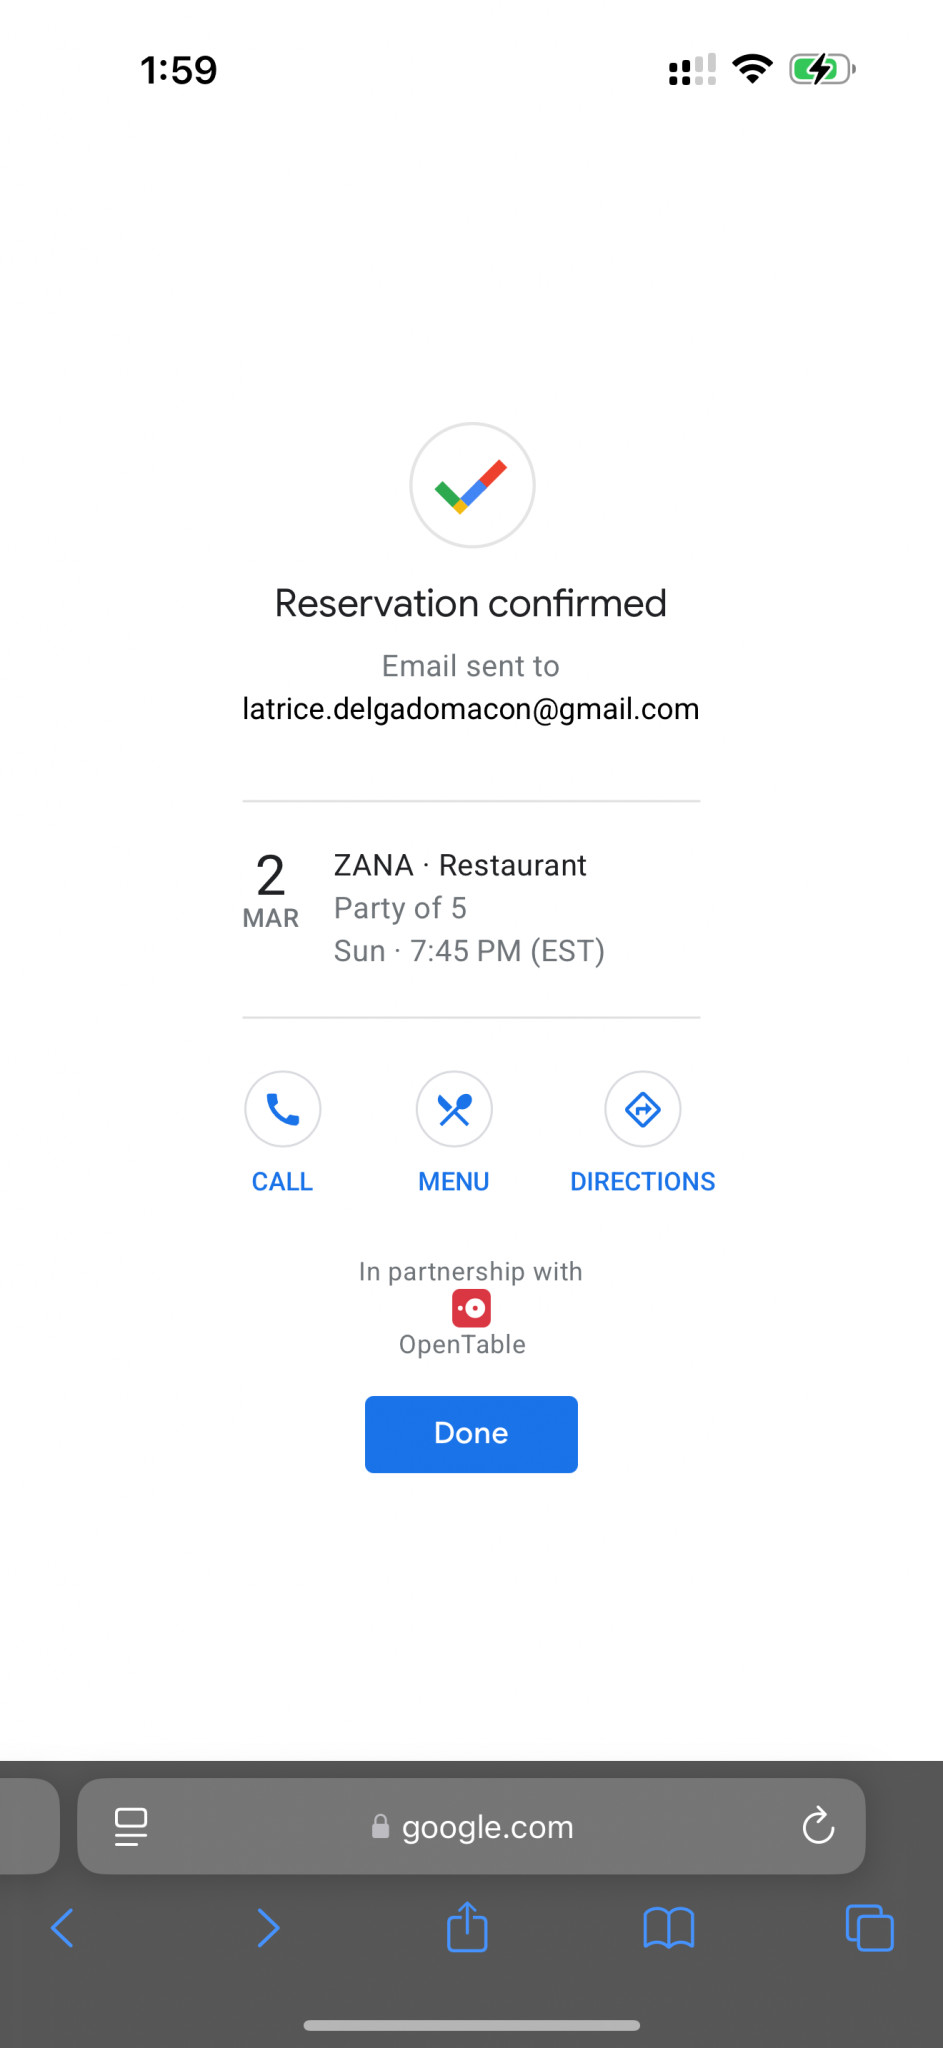The height and width of the screenshot is (2048, 943).
Task: Show all open tabs in Safari
Action: pyautogui.click(x=869, y=1927)
